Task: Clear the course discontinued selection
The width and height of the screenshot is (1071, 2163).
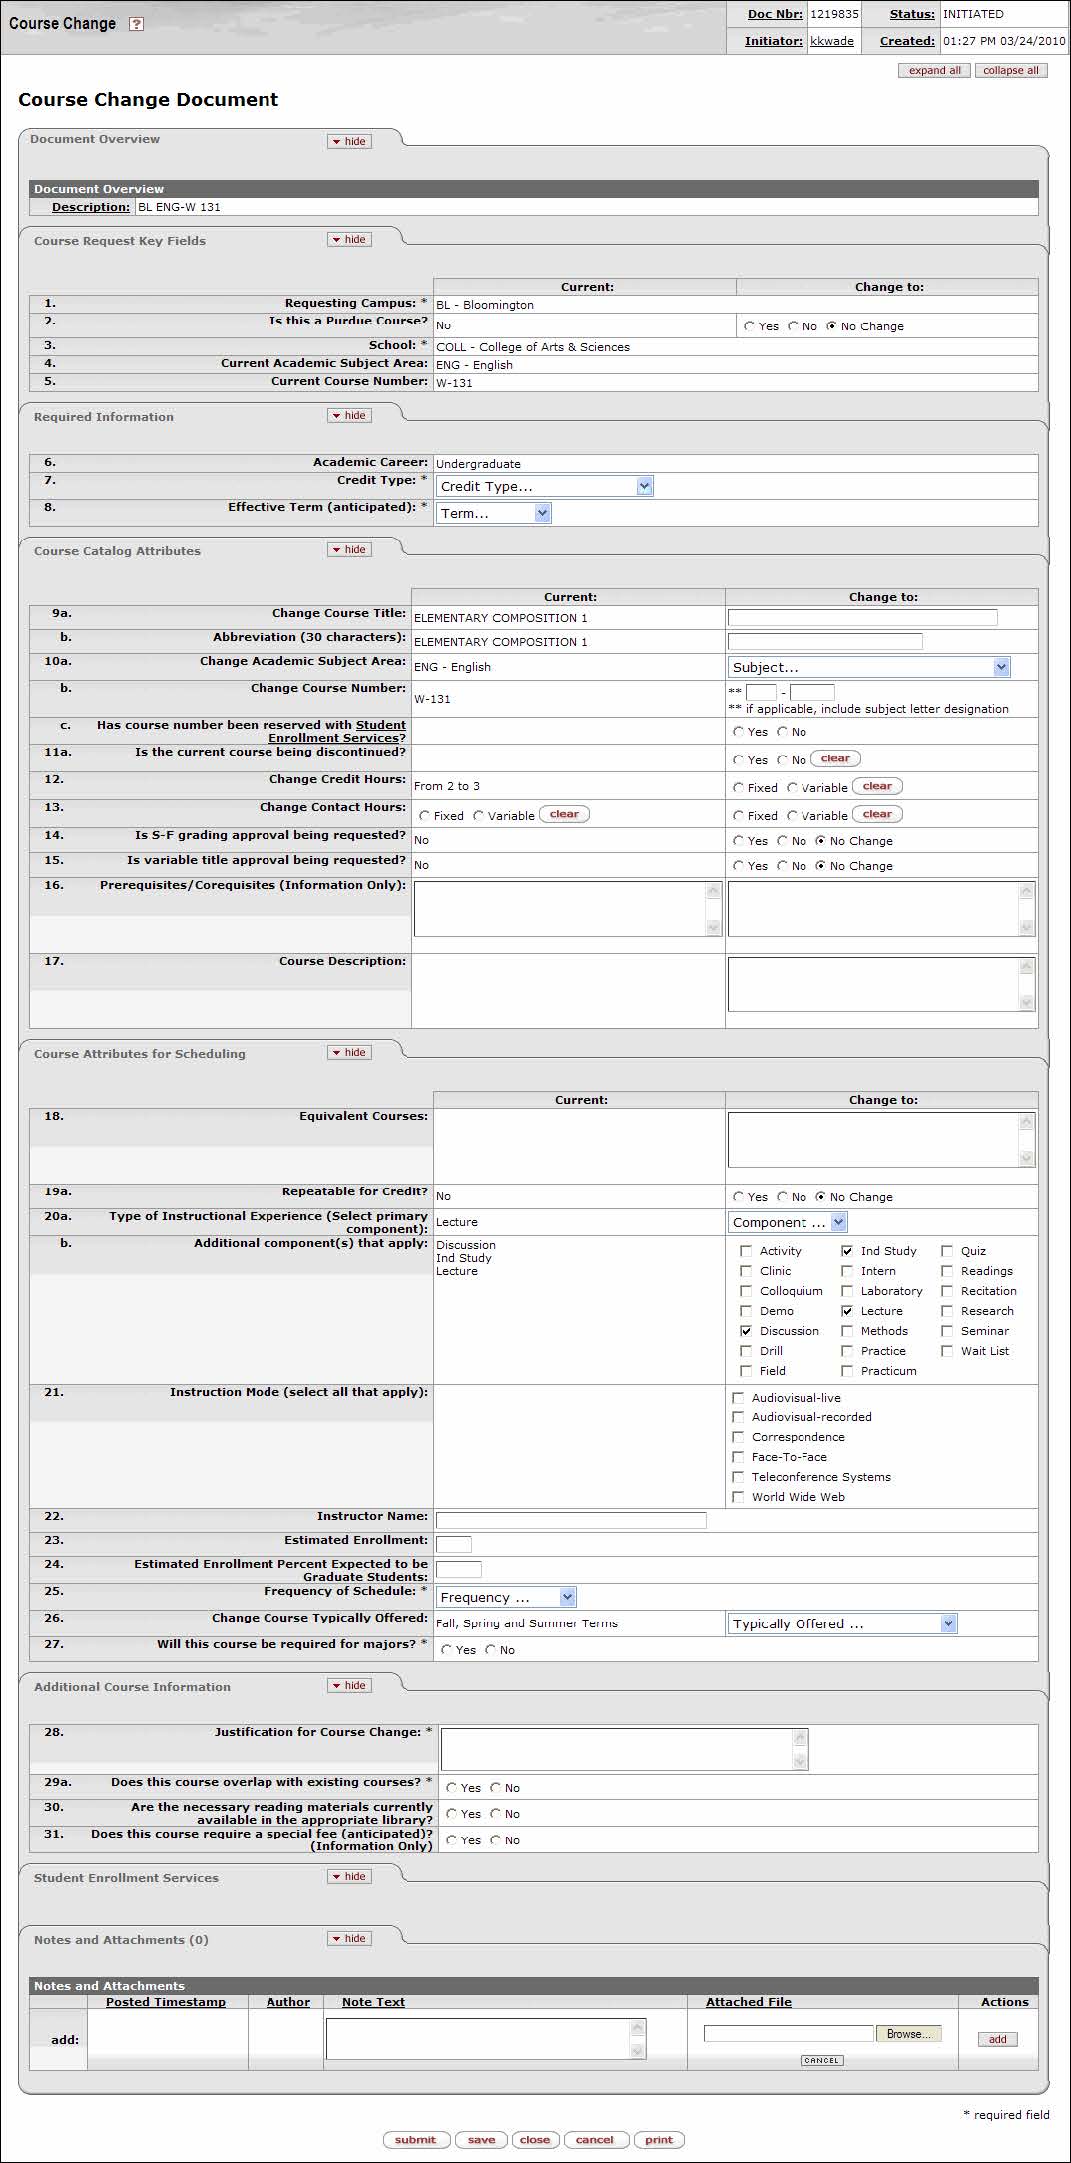Action: [x=835, y=759]
